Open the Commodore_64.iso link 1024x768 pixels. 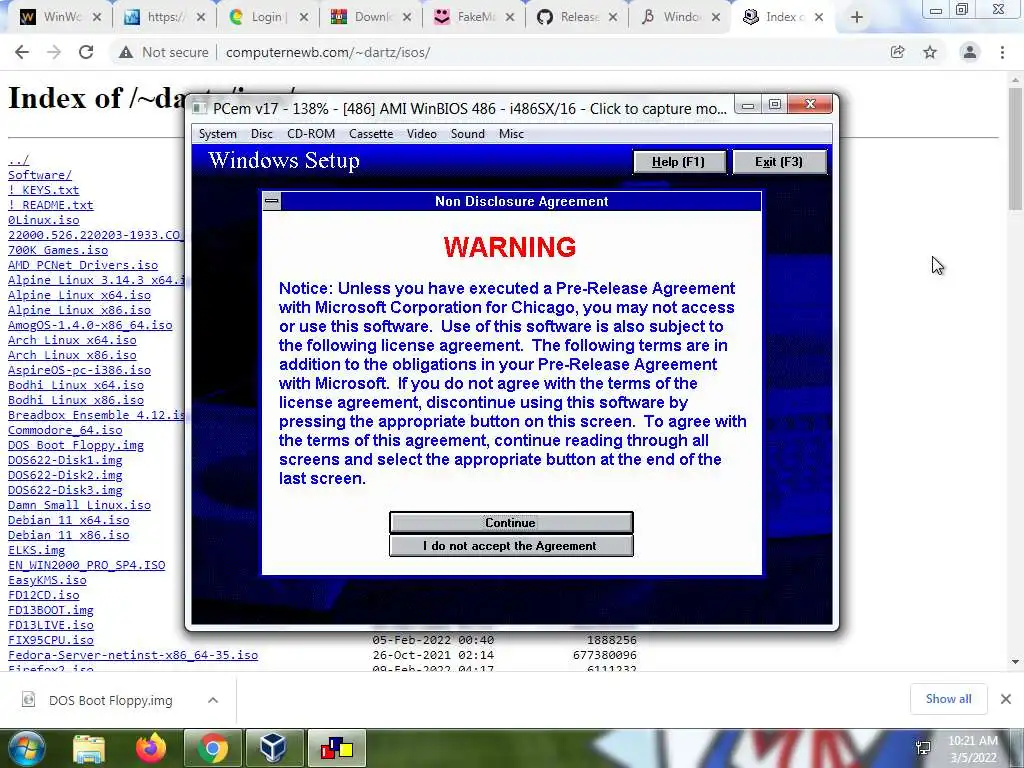coord(65,430)
